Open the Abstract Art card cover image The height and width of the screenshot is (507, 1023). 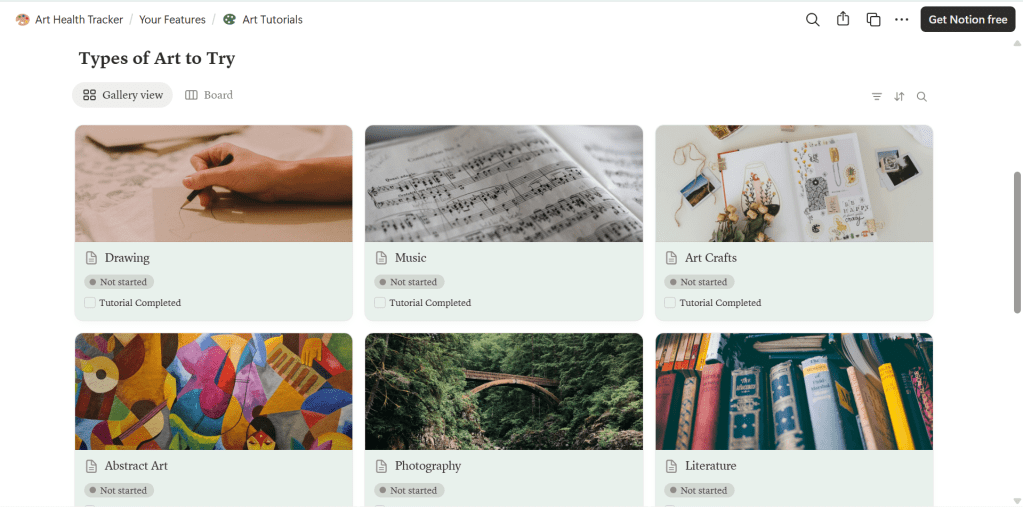tap(214, 392)
